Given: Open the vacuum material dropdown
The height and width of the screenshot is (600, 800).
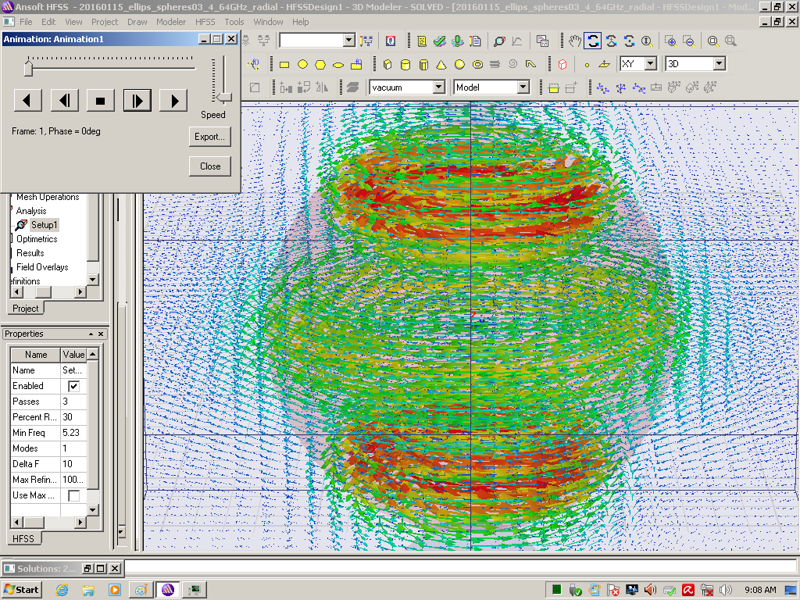Looking at the screenshot, I should pos(438,88).
